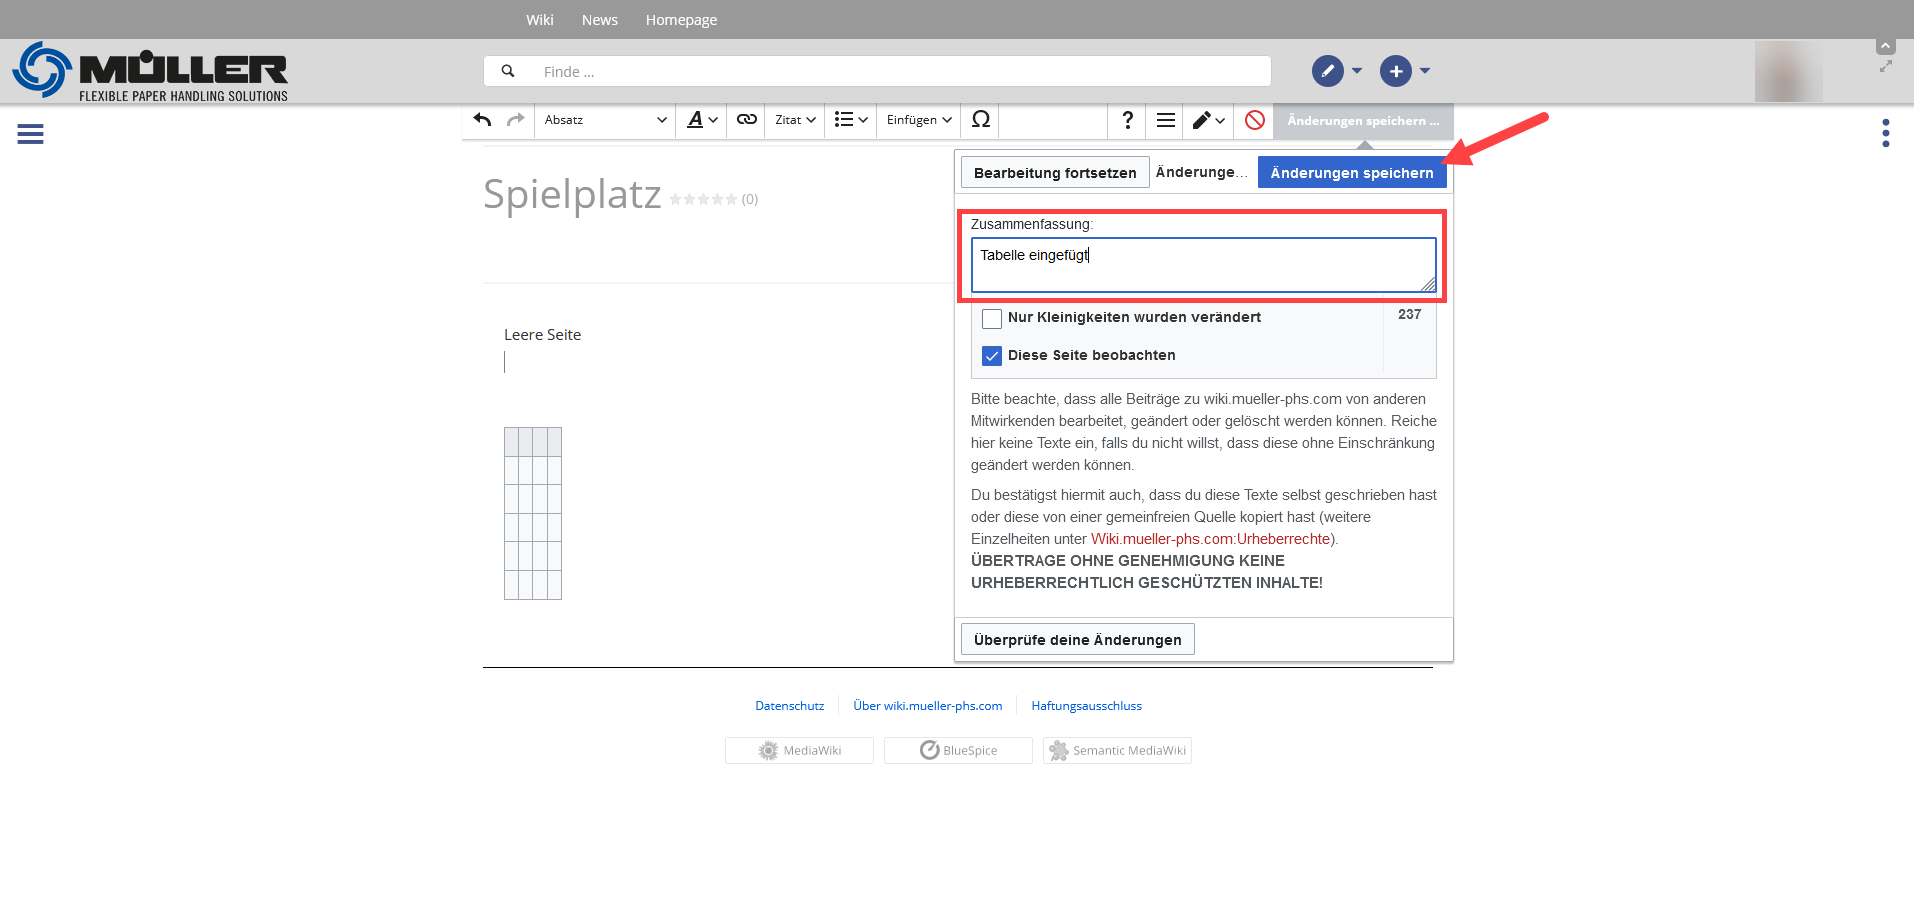Click the undo arrow icon
The height and width of the screenshot is (924, 1914).
tap(482, 120)
